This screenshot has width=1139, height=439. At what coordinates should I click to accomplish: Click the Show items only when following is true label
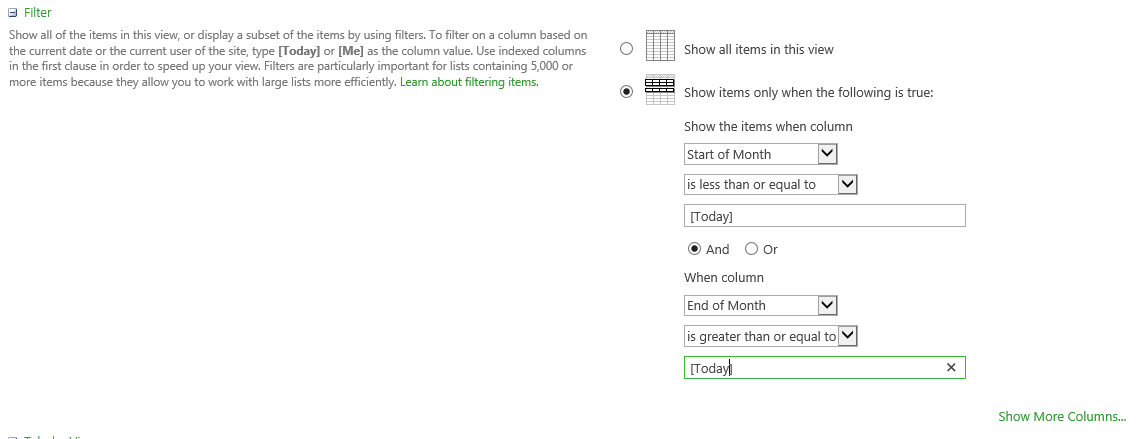(808, 92)
